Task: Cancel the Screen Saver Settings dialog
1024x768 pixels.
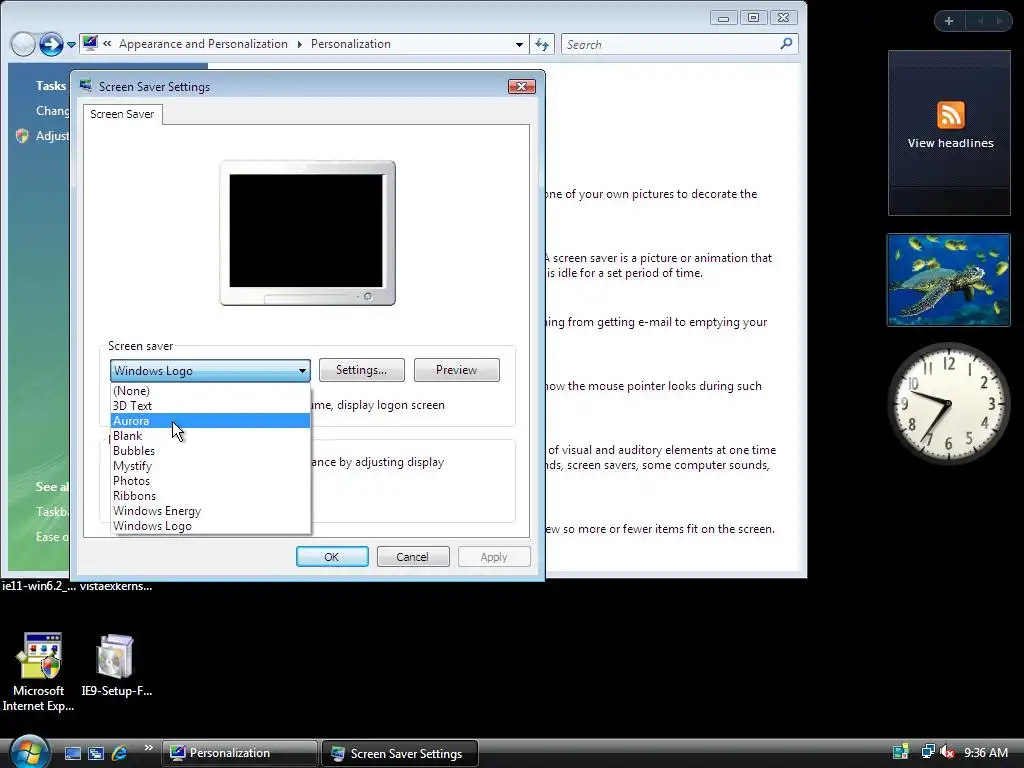Action: (413, 556)
